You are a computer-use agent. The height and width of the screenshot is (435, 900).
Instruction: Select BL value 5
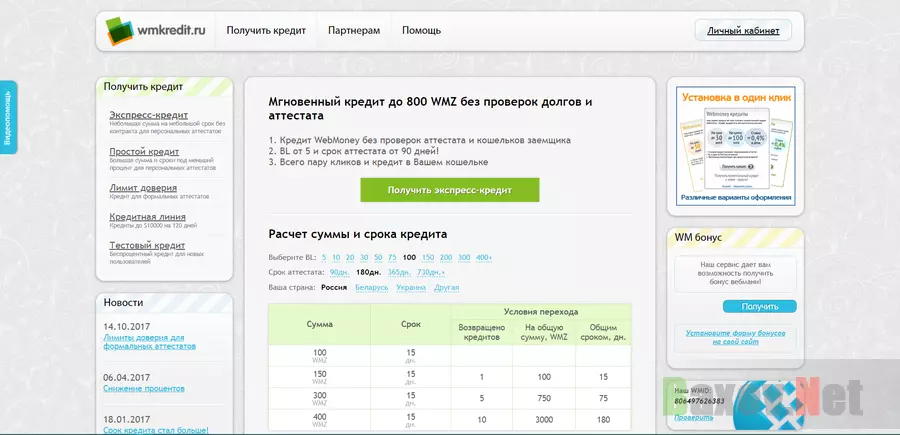[324, 257]
